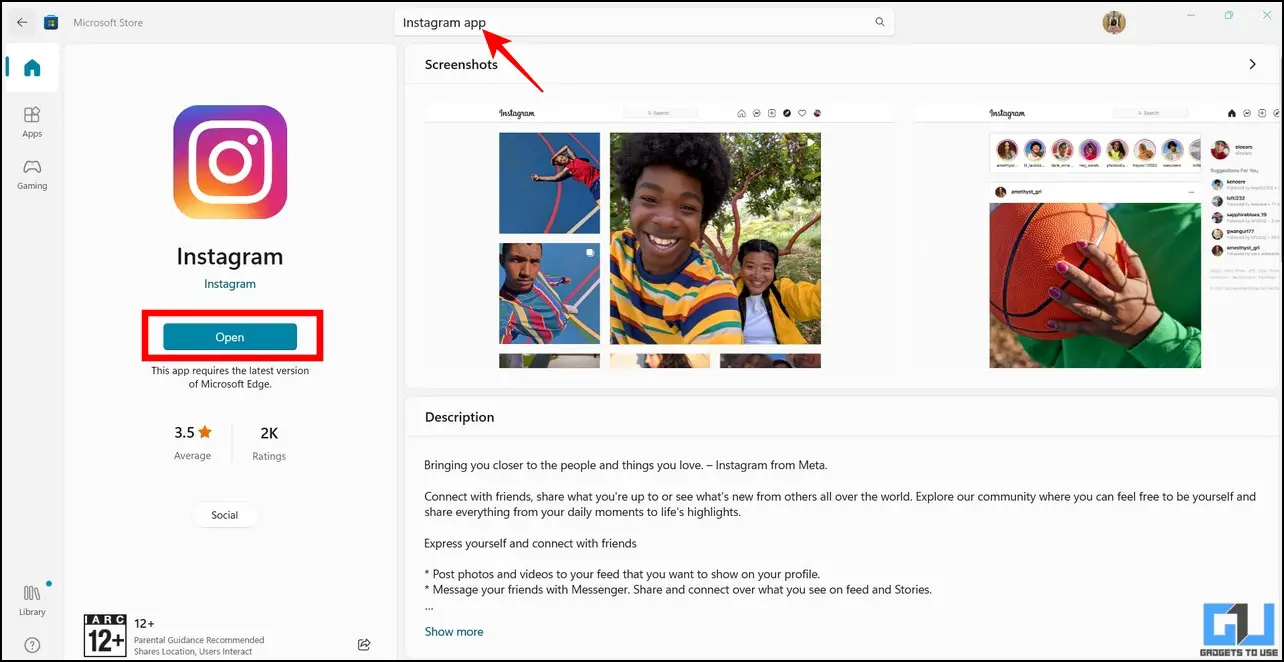
Task: Click the Instagram publisher link
Action: tap(230, 284)
